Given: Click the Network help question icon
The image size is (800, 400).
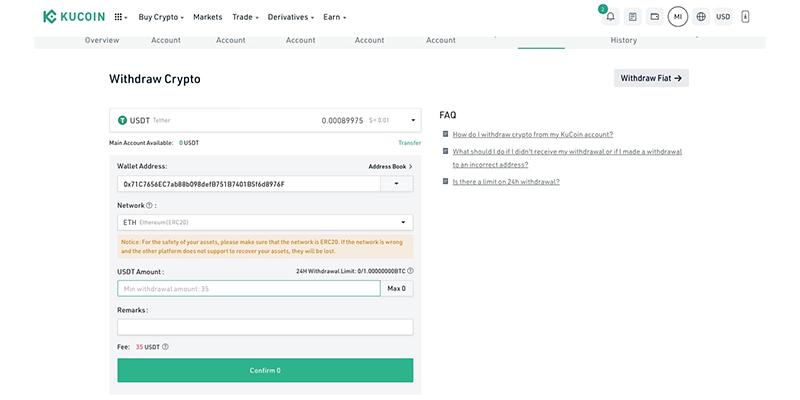Looking at the screenshot, I should point(149,206).
